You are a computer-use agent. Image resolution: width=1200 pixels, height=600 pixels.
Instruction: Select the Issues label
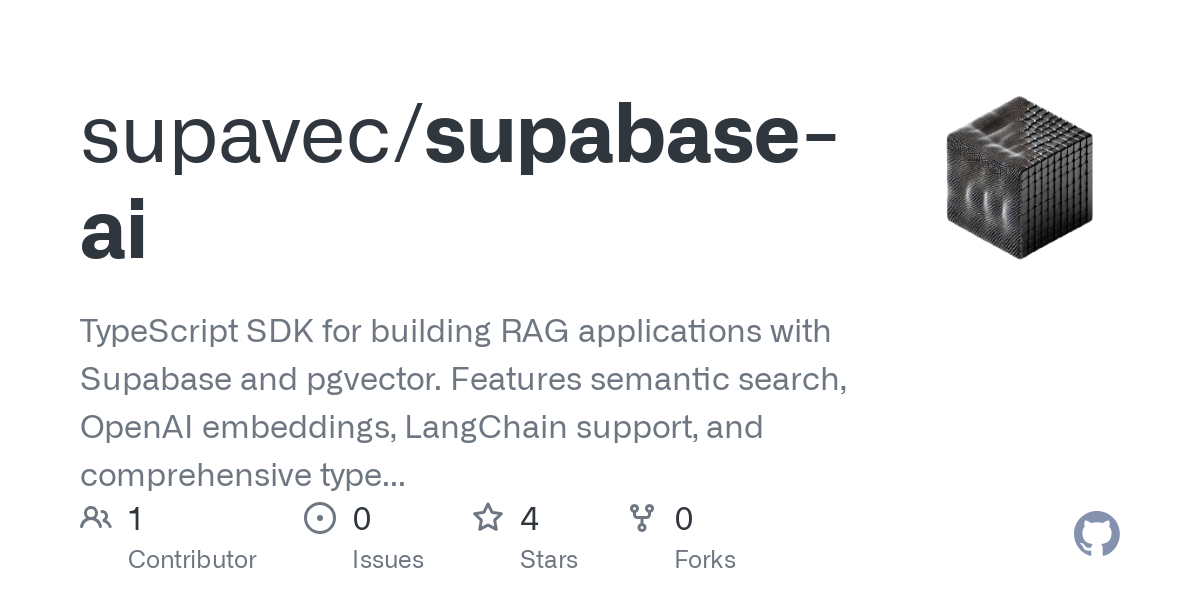(x=388, y=560)
